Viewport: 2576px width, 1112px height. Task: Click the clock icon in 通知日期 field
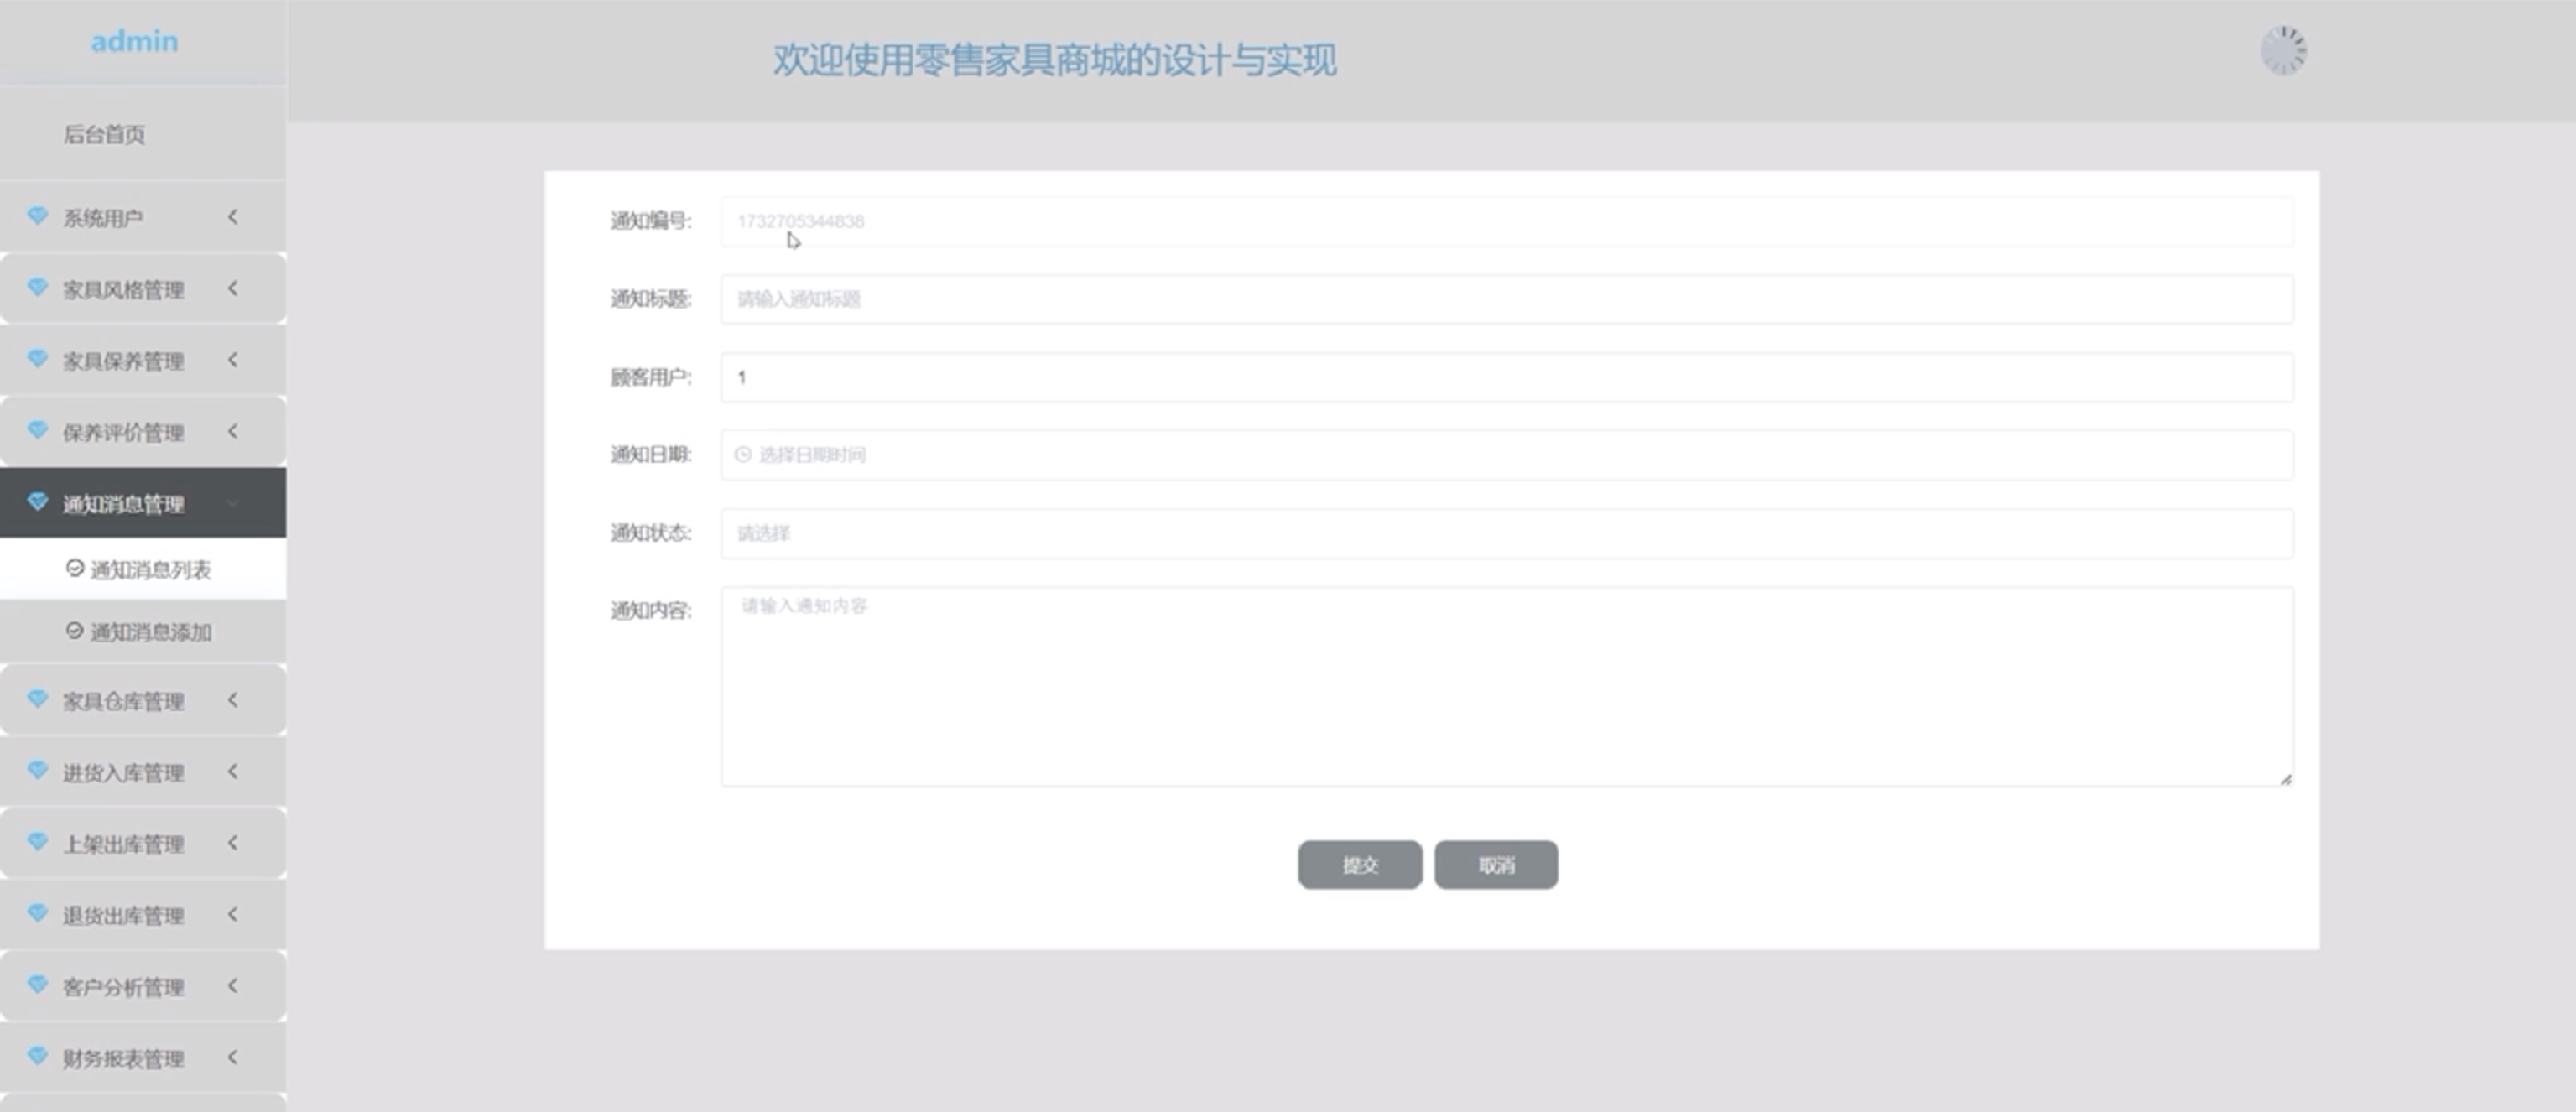pos(743,455)
